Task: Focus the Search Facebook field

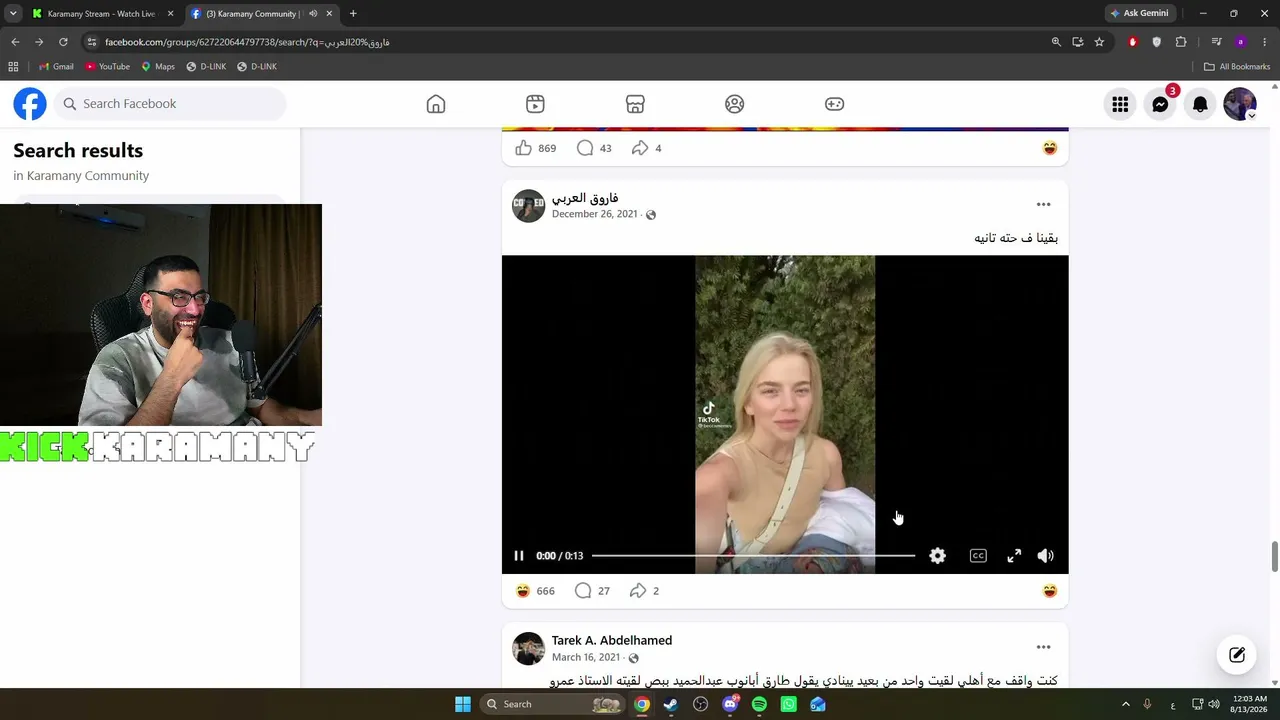Action: (x=170, y=104)
